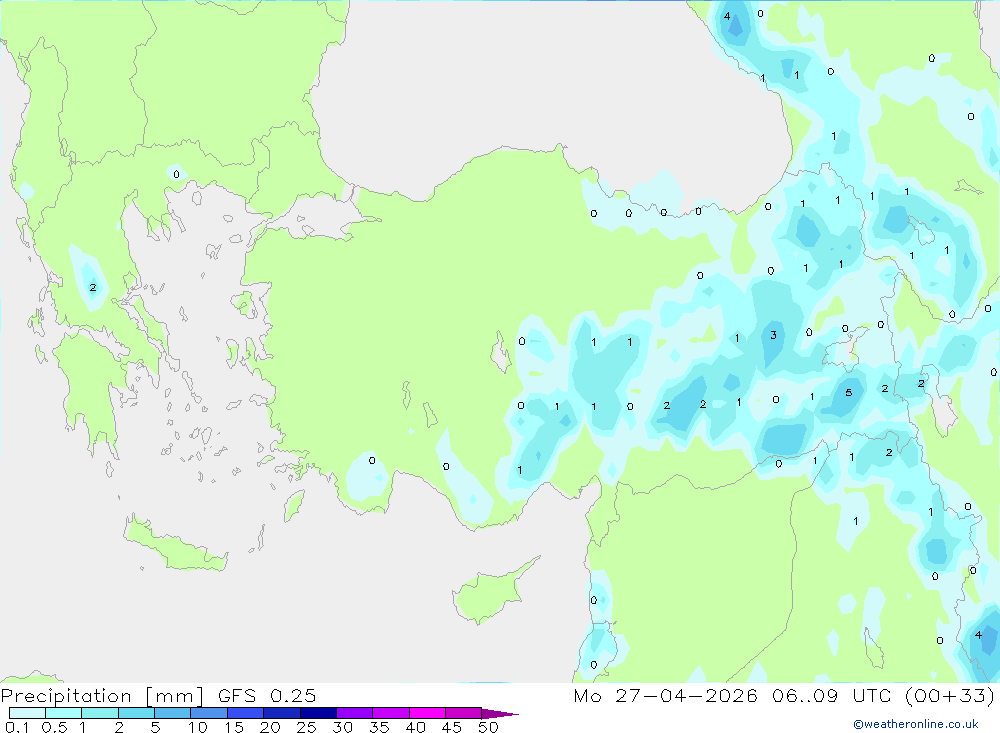Click the over-50 arrow tip of the legend
Screen dimensions: 1000x733
pyautogui.click(x=500, y=714)
